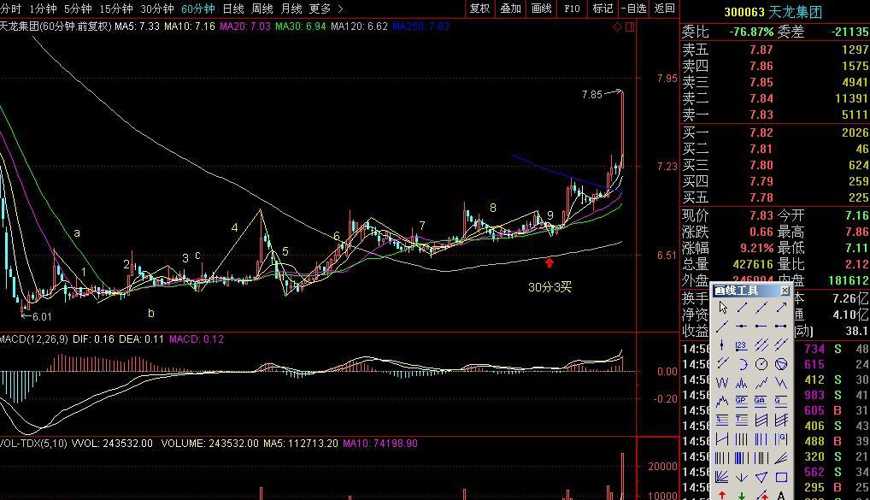Open the 周线 weekly chart tab
The height and width of the screenshot is (500, 870).
click(x=262, y=8)
